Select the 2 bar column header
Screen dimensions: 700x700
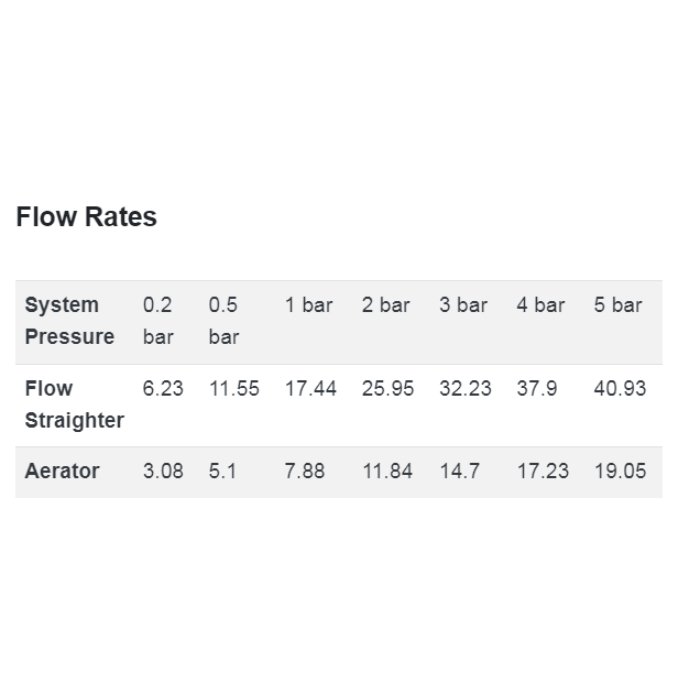point(386,305)
